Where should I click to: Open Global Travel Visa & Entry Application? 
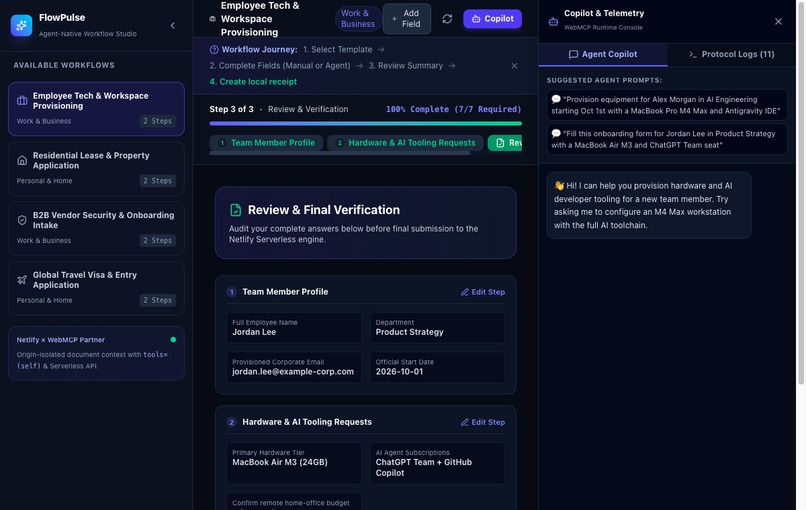(x=96, y=287)
